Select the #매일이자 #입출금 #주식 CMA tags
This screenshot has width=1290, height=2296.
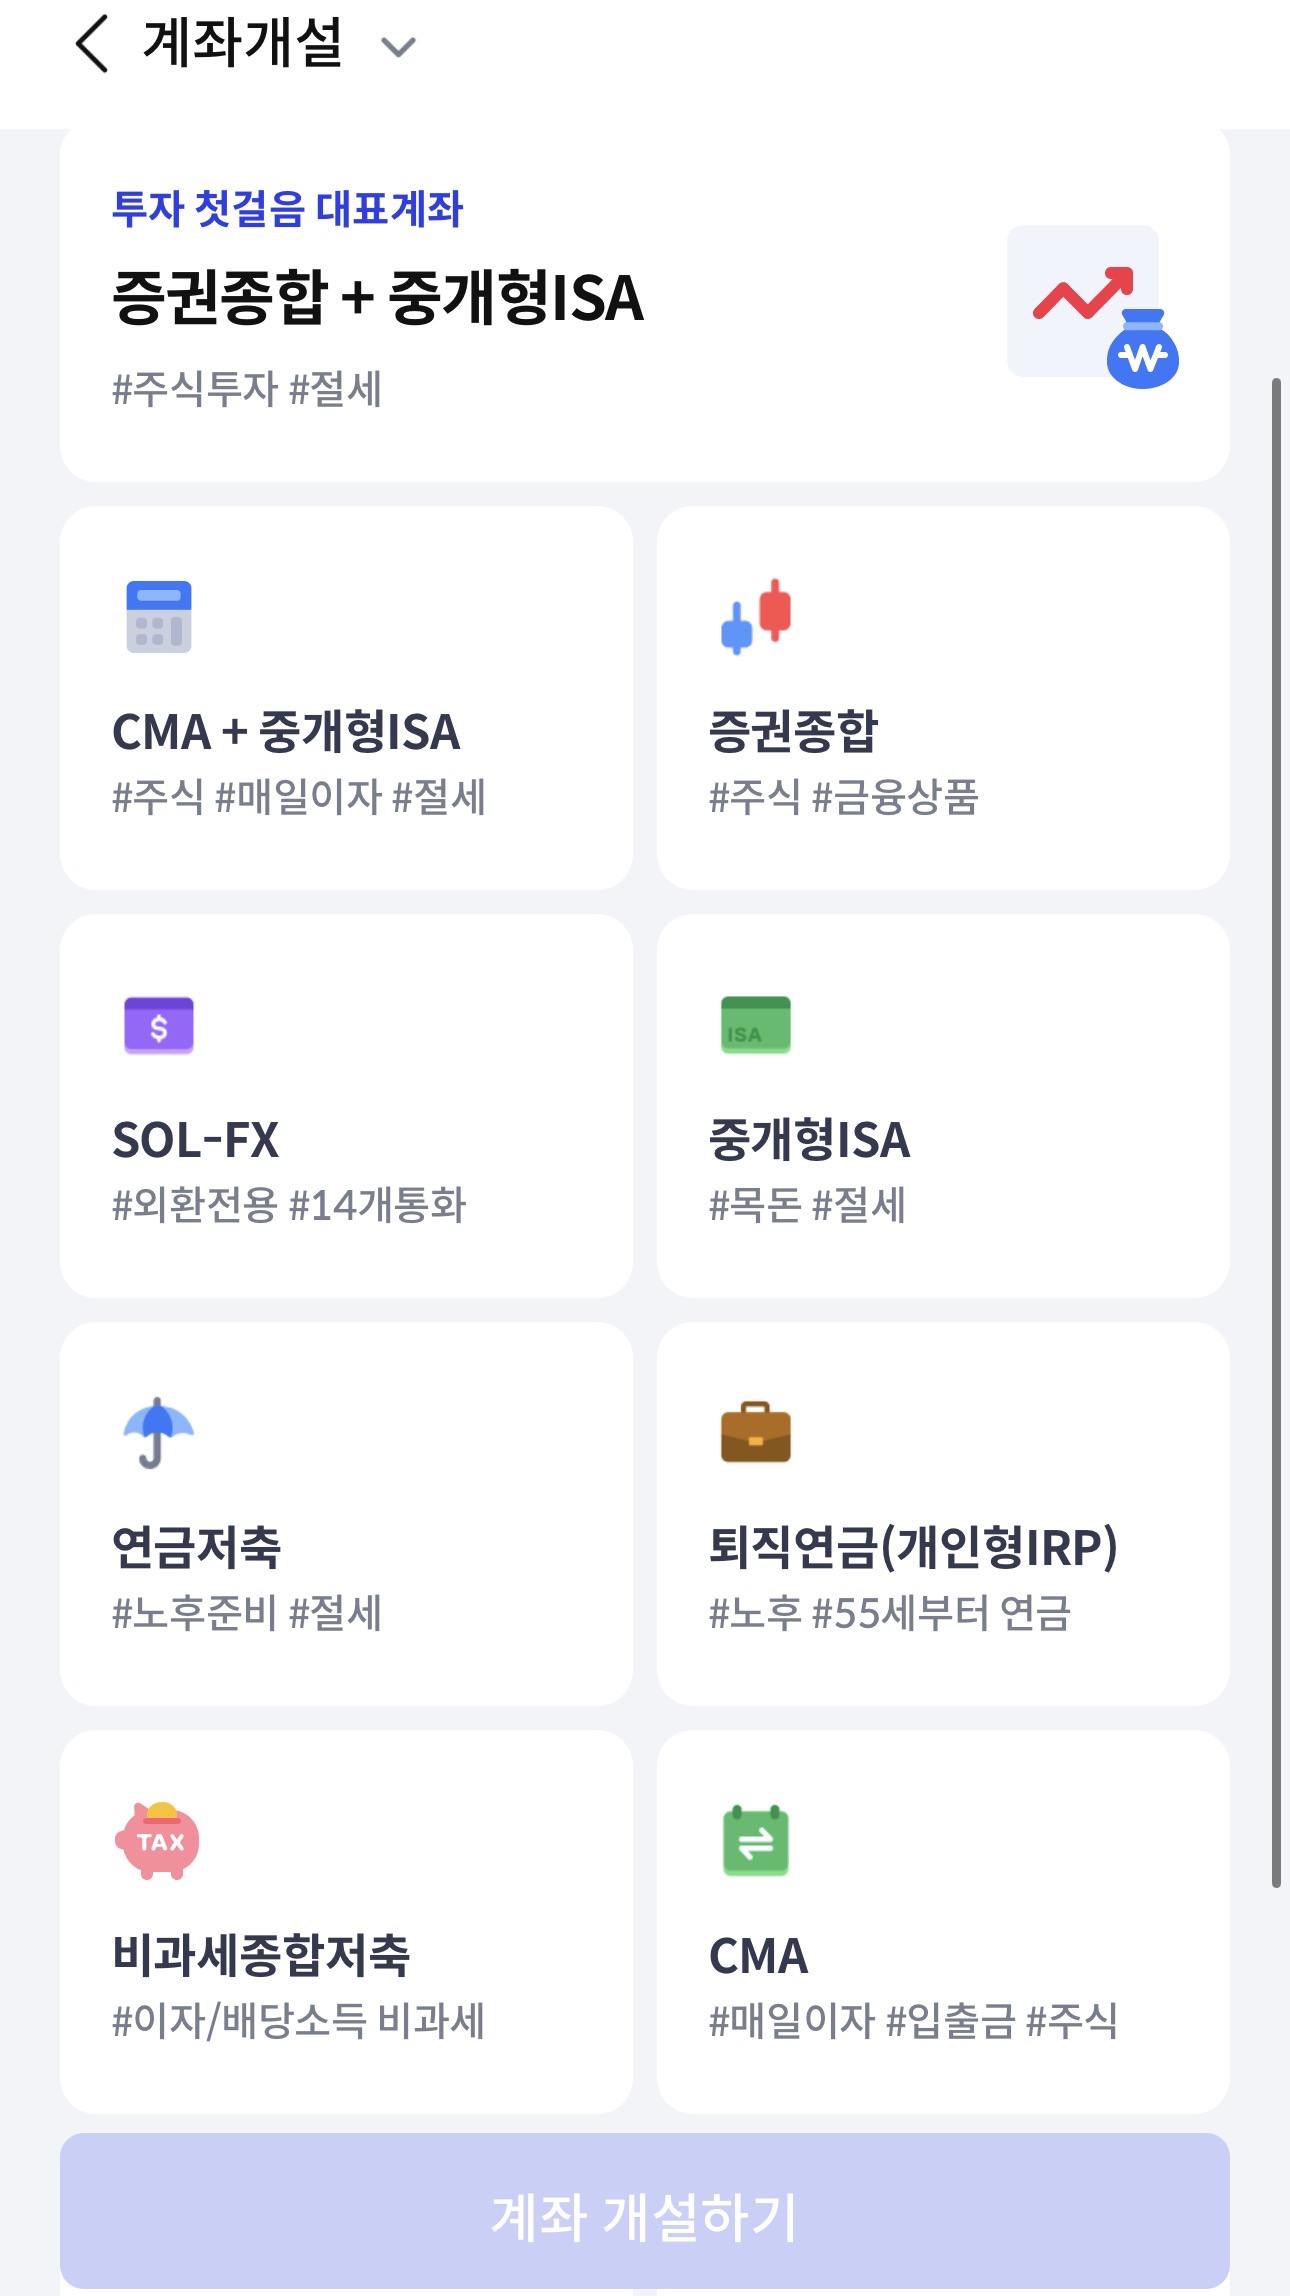pyautogui.click(x=912, y=2021)
